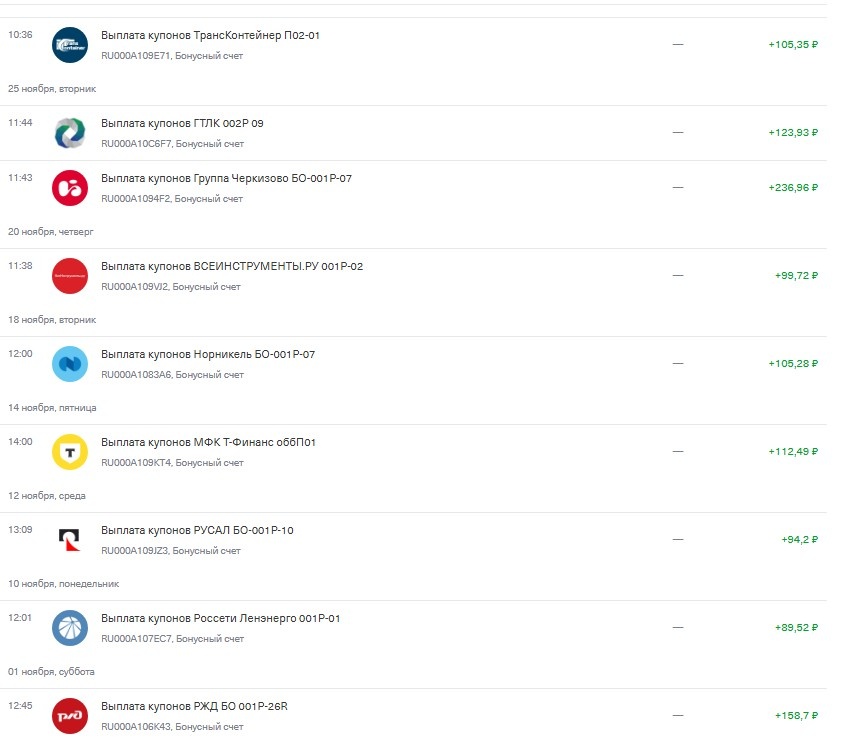
Task: Open the Группа Черкизово logo icon
Action: click(70, 188)
